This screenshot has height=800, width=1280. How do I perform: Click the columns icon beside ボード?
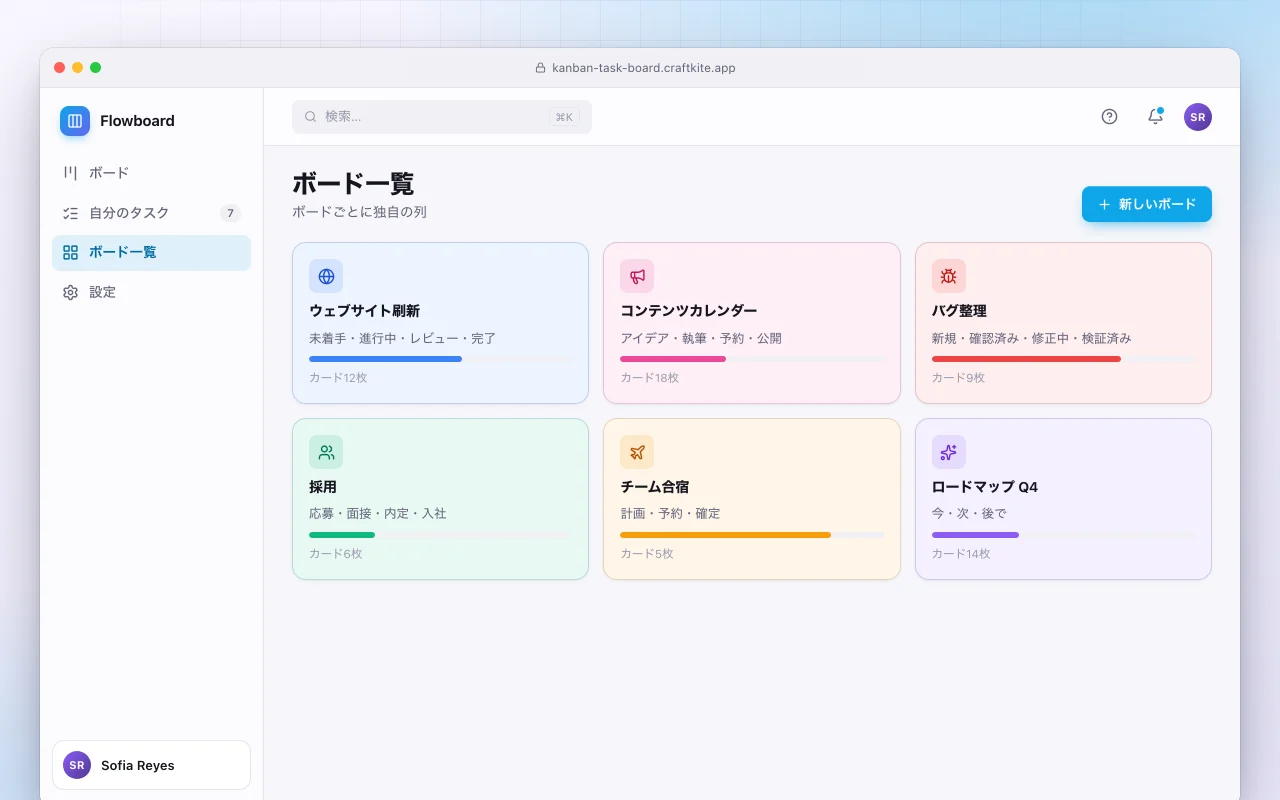[70, 173]
